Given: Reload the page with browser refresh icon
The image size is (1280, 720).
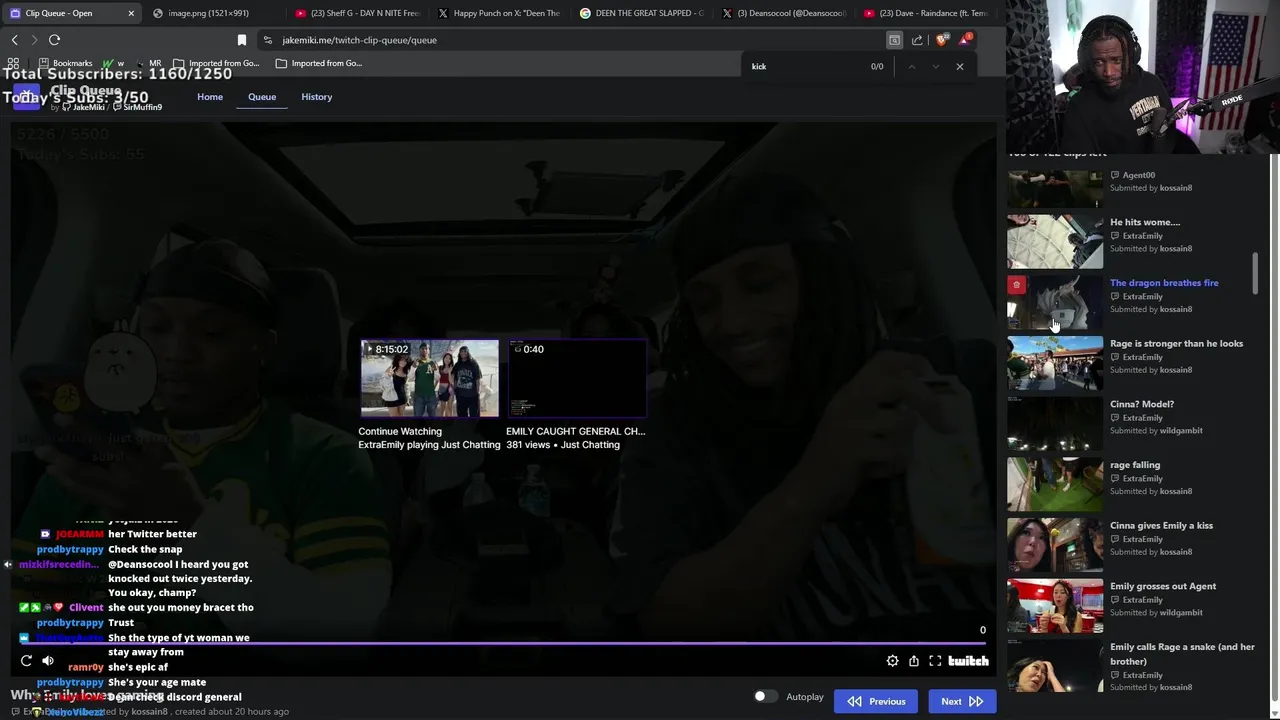Looking at the screenshot, I should click(54, 40).
